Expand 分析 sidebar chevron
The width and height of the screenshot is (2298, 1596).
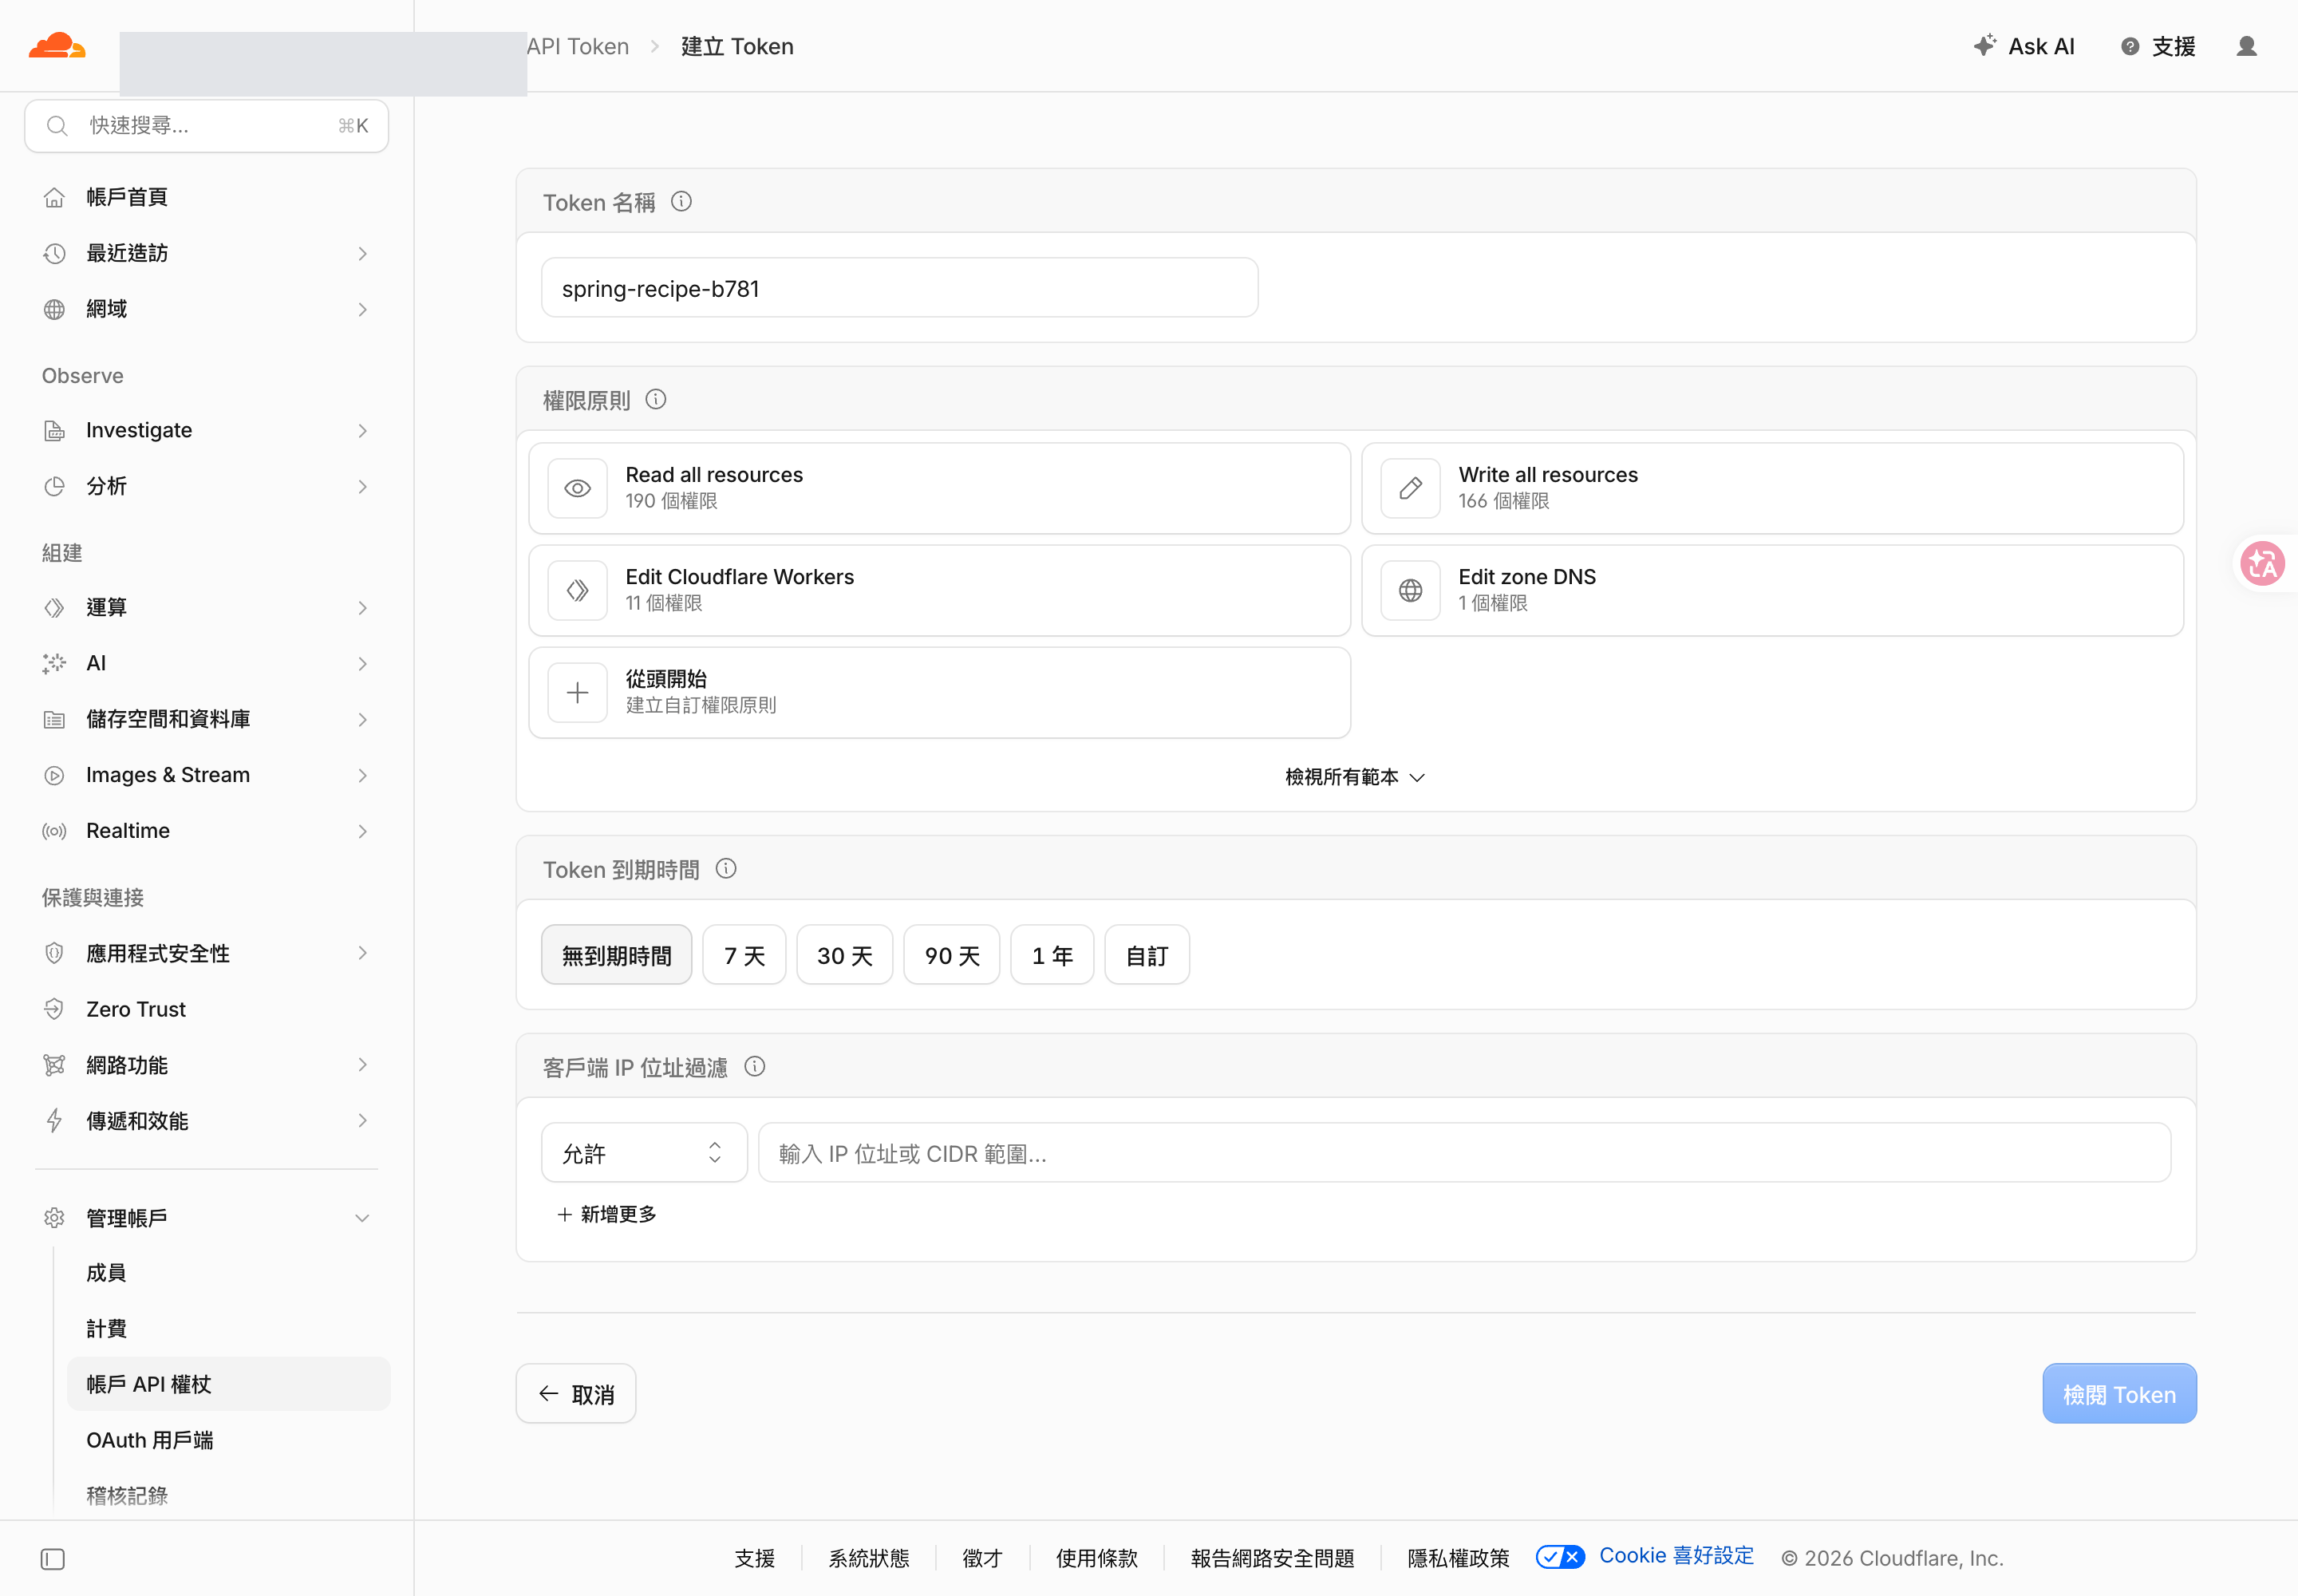click(x=362, y=487)
